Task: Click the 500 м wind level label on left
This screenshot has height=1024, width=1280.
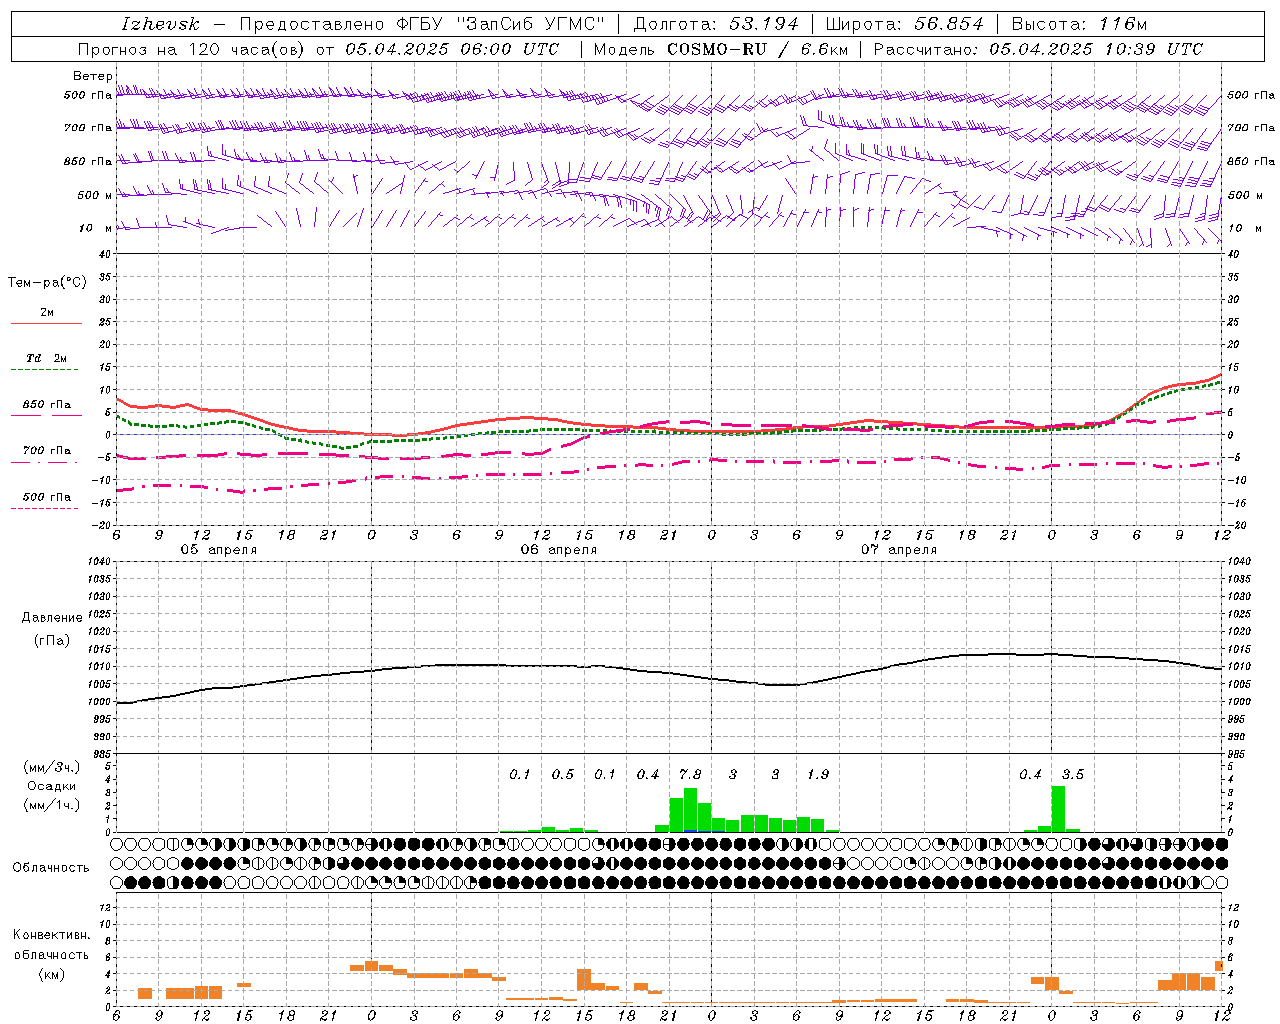Action: point(95,195)
